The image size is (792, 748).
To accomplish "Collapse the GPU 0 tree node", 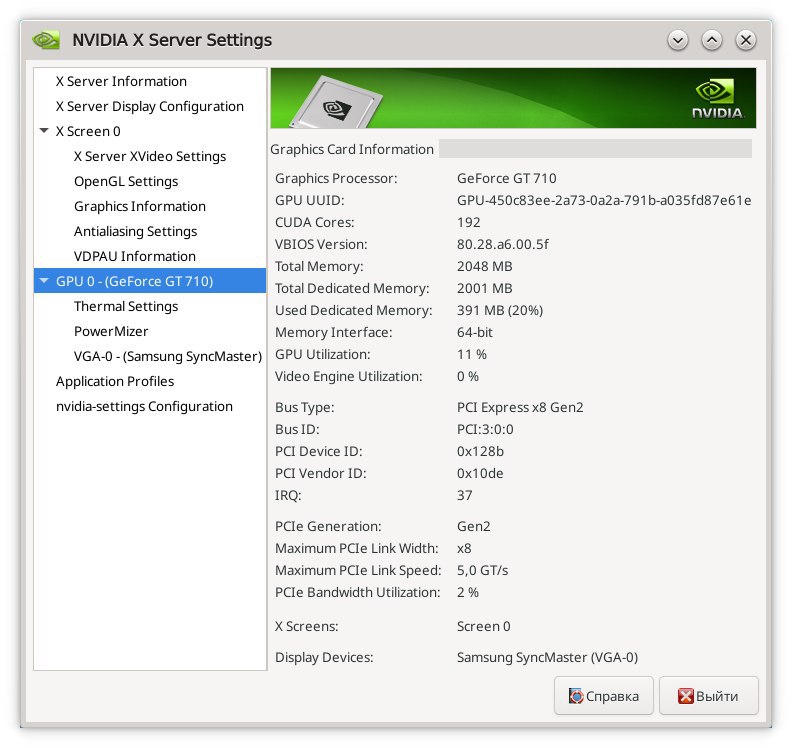I will click(44, 280).
